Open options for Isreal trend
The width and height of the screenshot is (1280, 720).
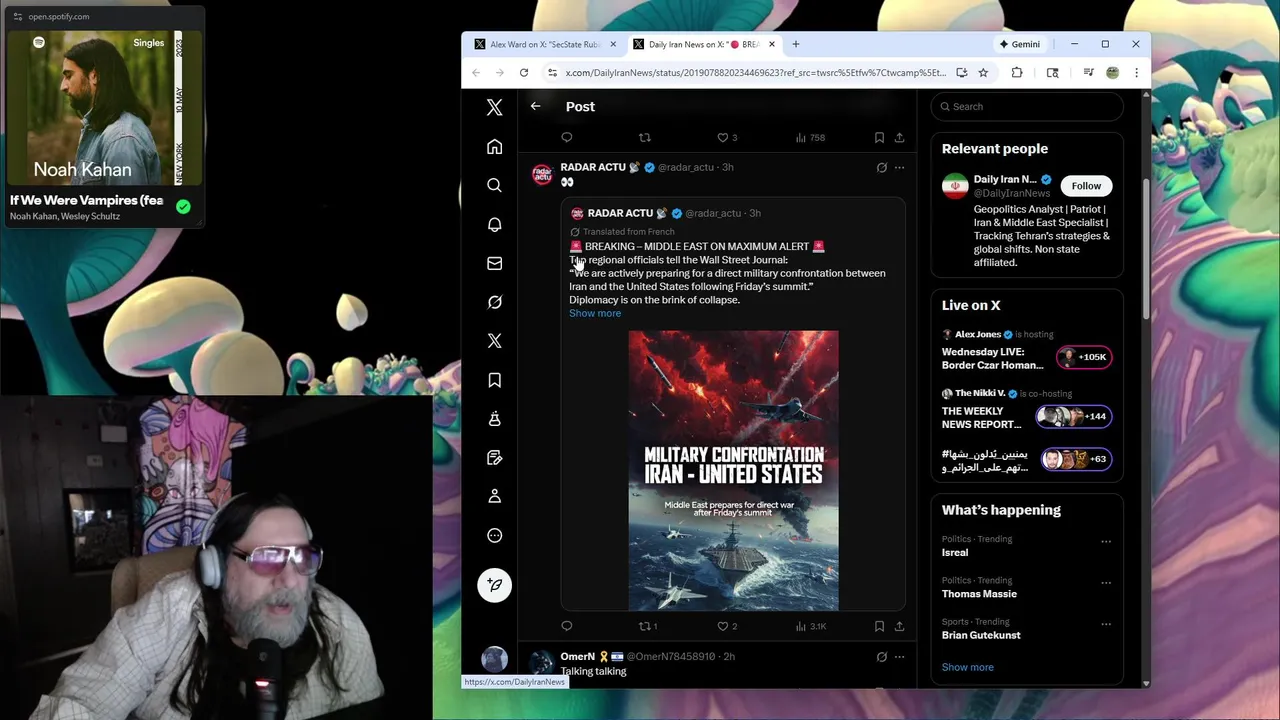pyautogui.click(x=1105, y=541)
